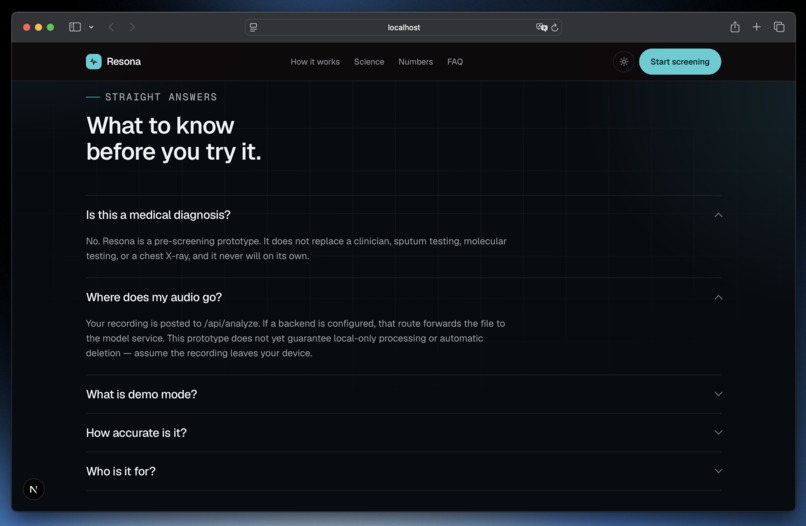Click chevron beside 'Is this a medical diagnosis?'
The height and width of the screenshot is (526, 806).
[718, 215]
